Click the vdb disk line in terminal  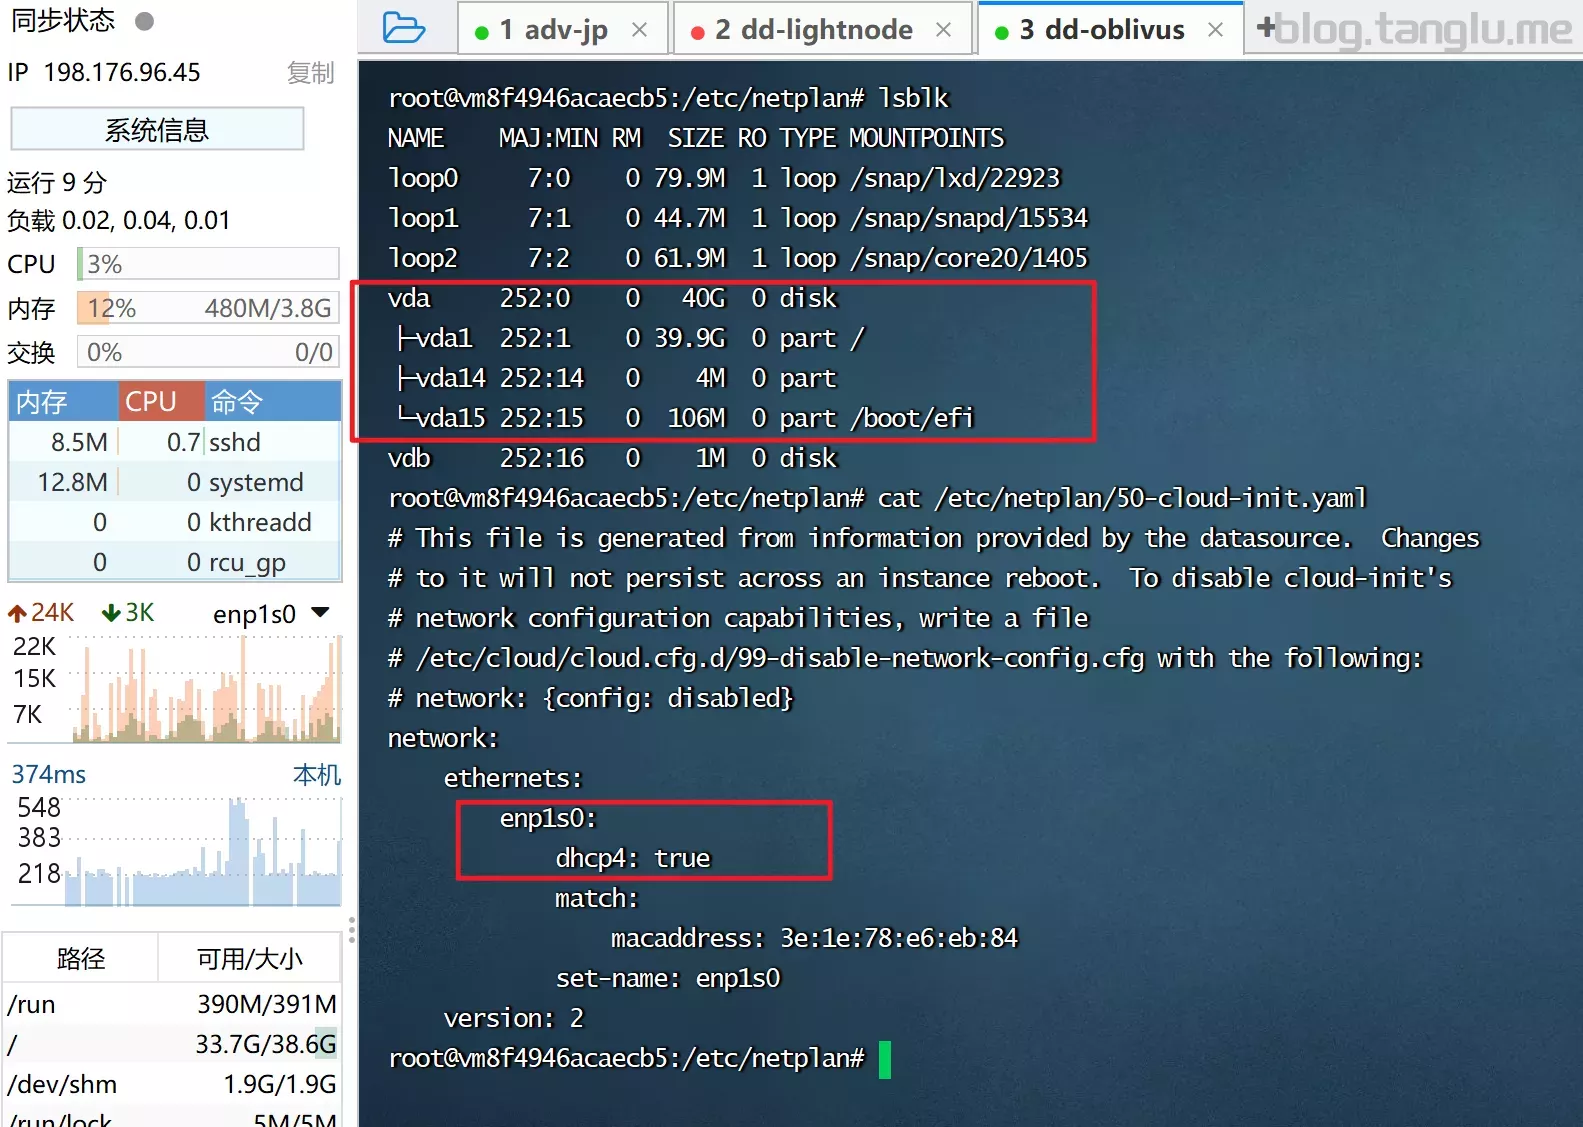tap(612, 458)
